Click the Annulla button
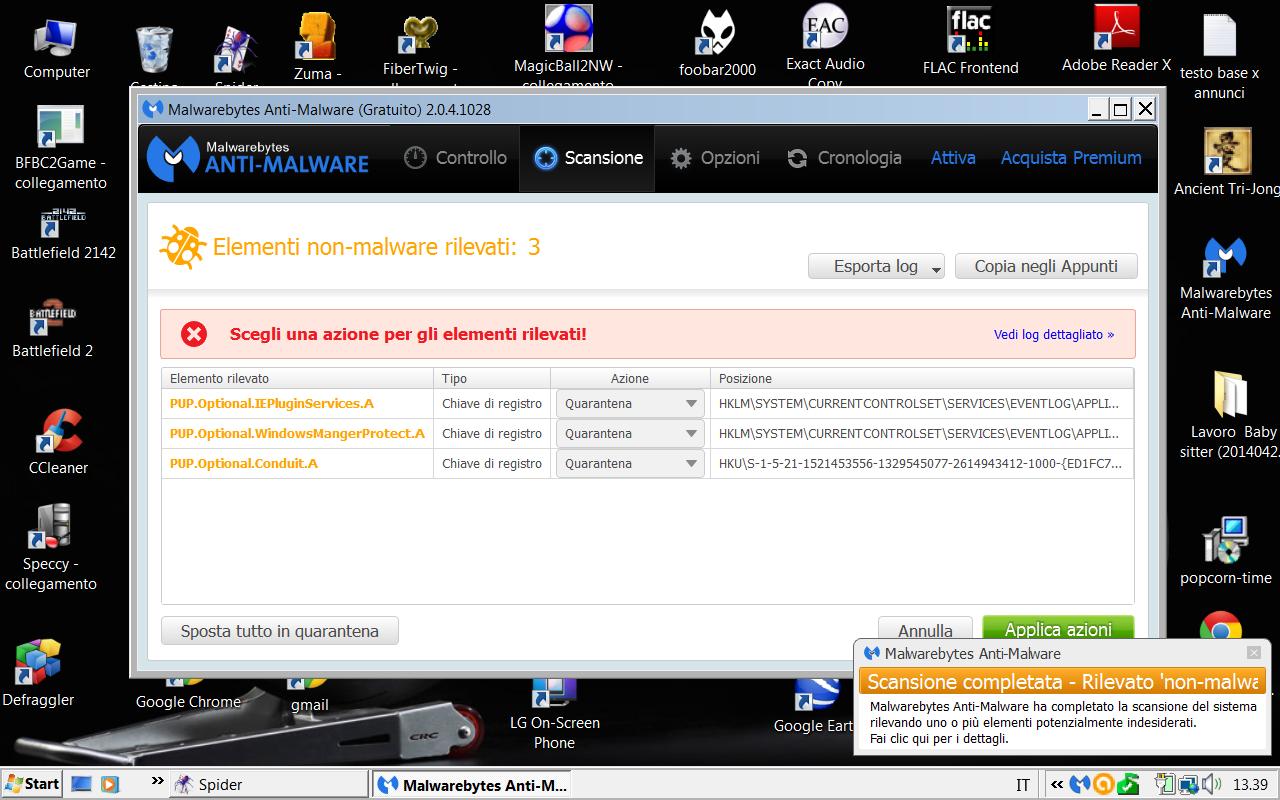This screenshot has height=800, width=1280. tap(925, 631)
